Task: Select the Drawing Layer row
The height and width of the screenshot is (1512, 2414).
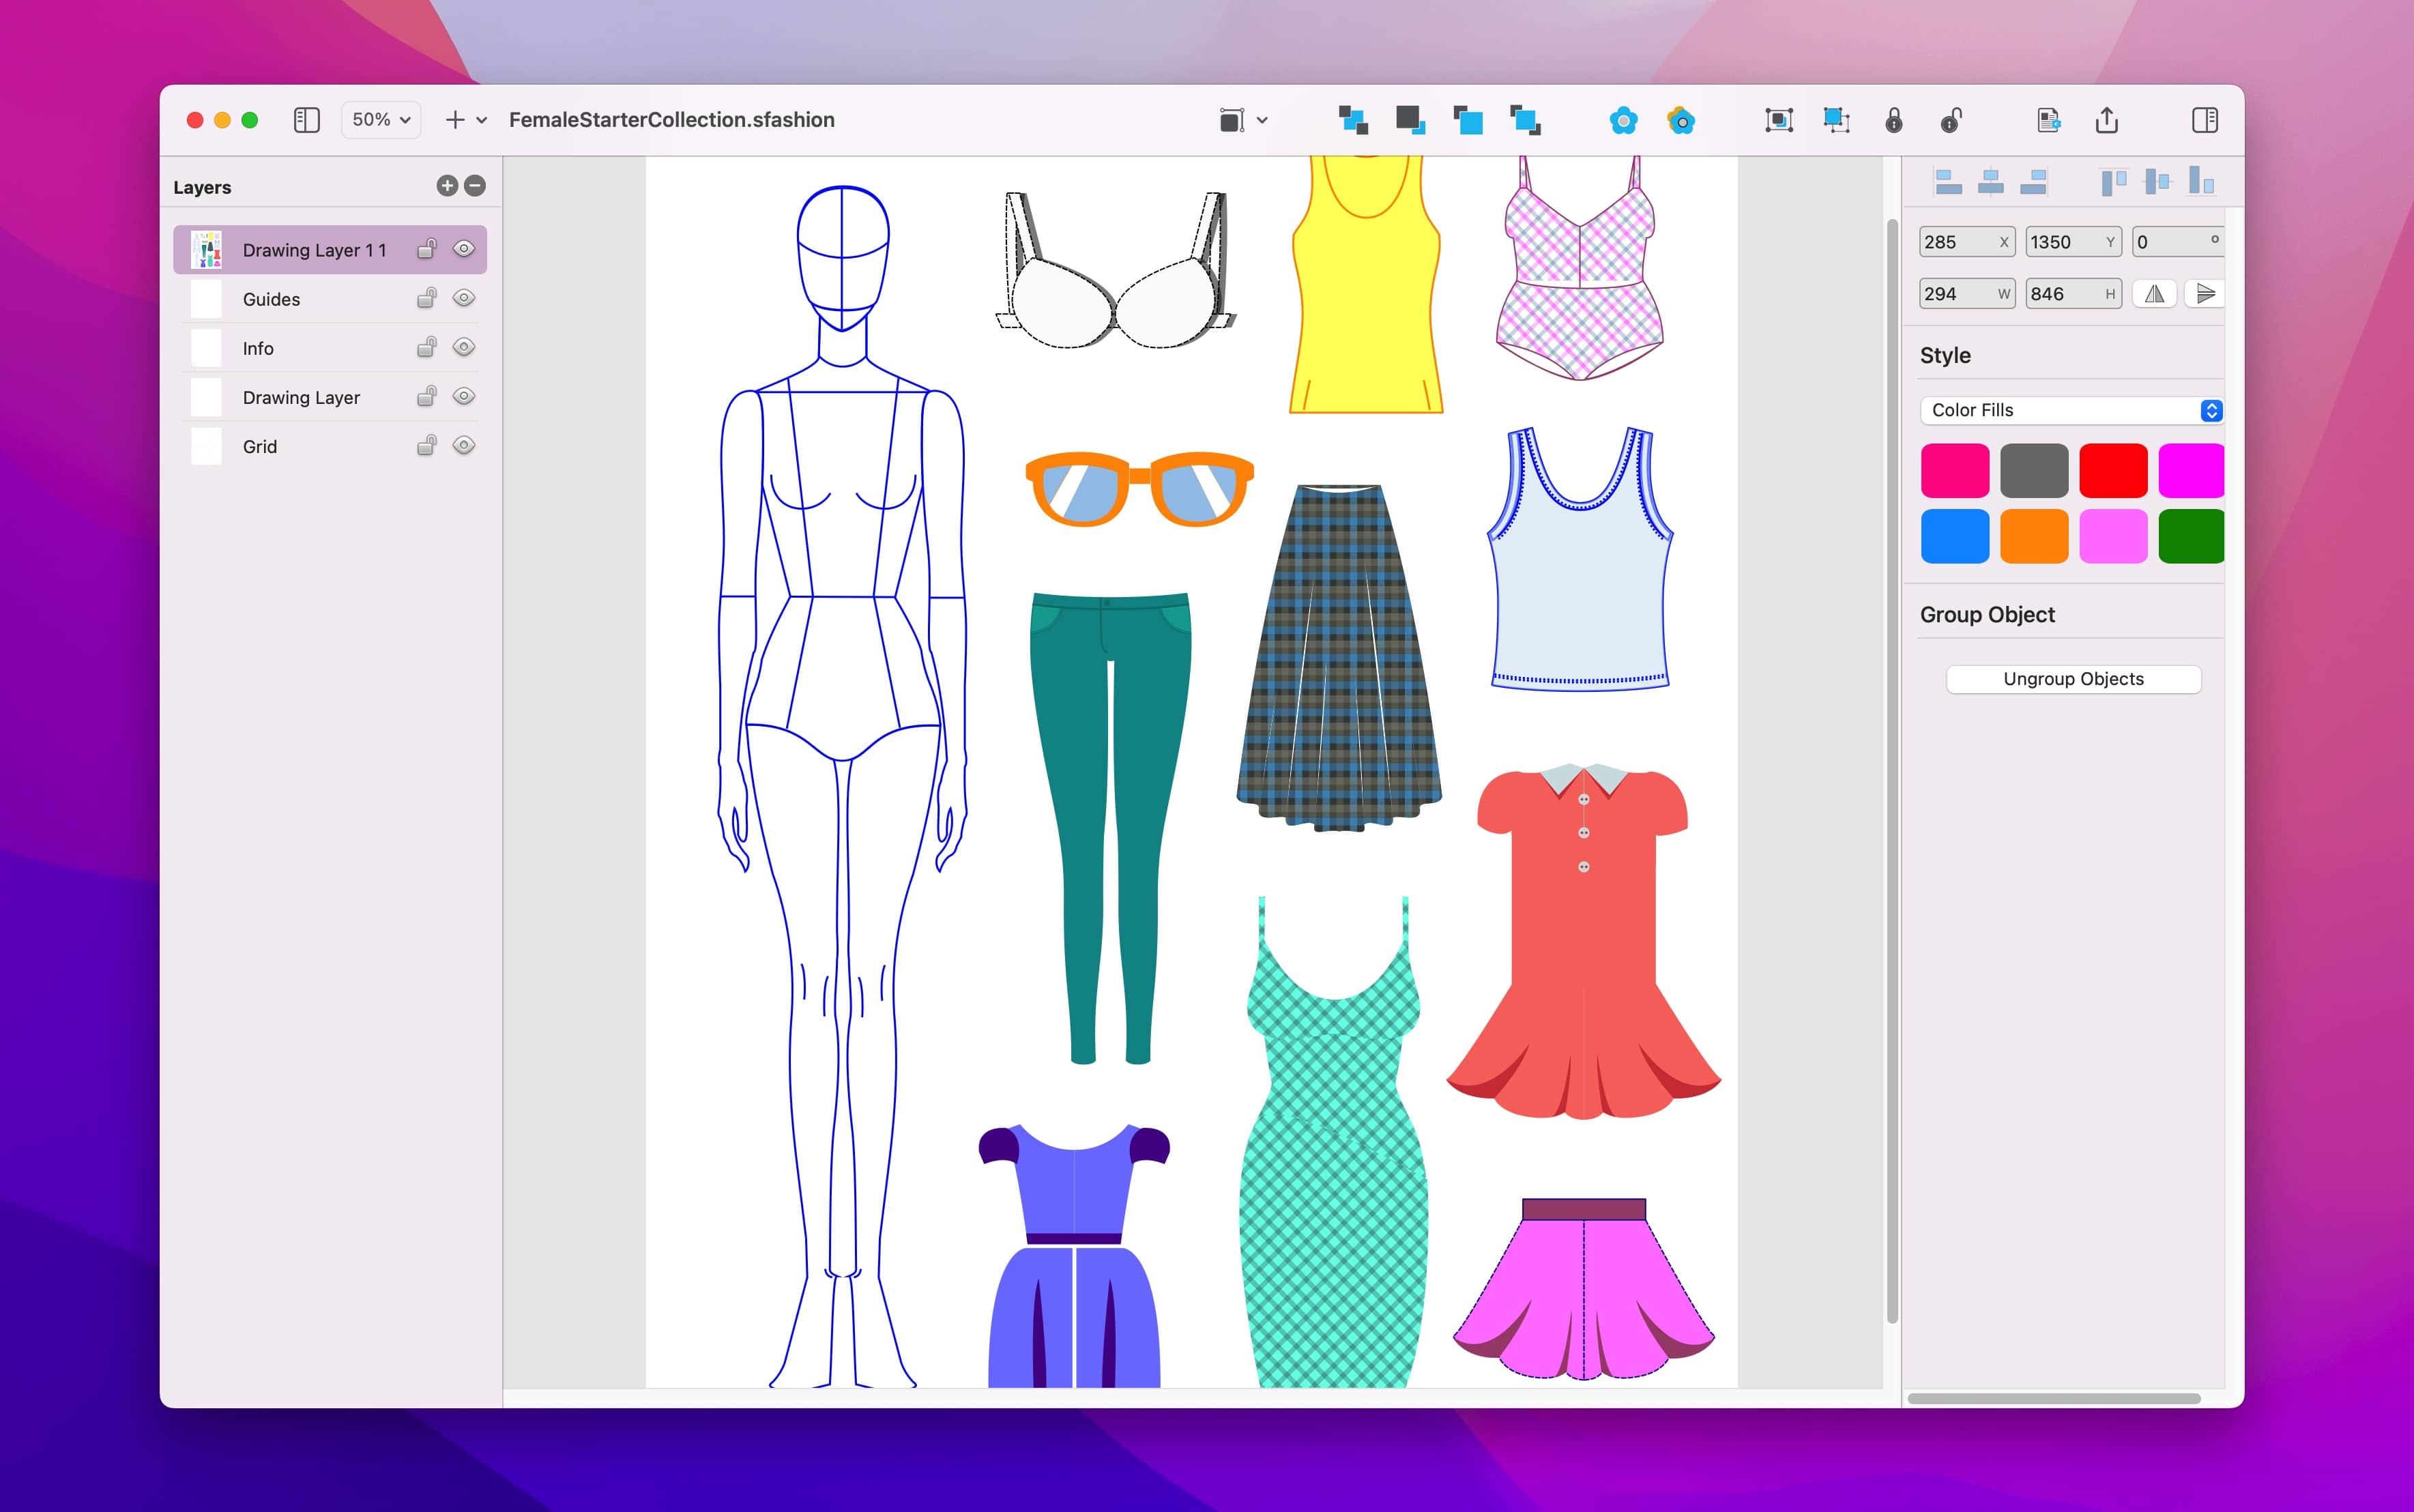Action: point(330,397)
